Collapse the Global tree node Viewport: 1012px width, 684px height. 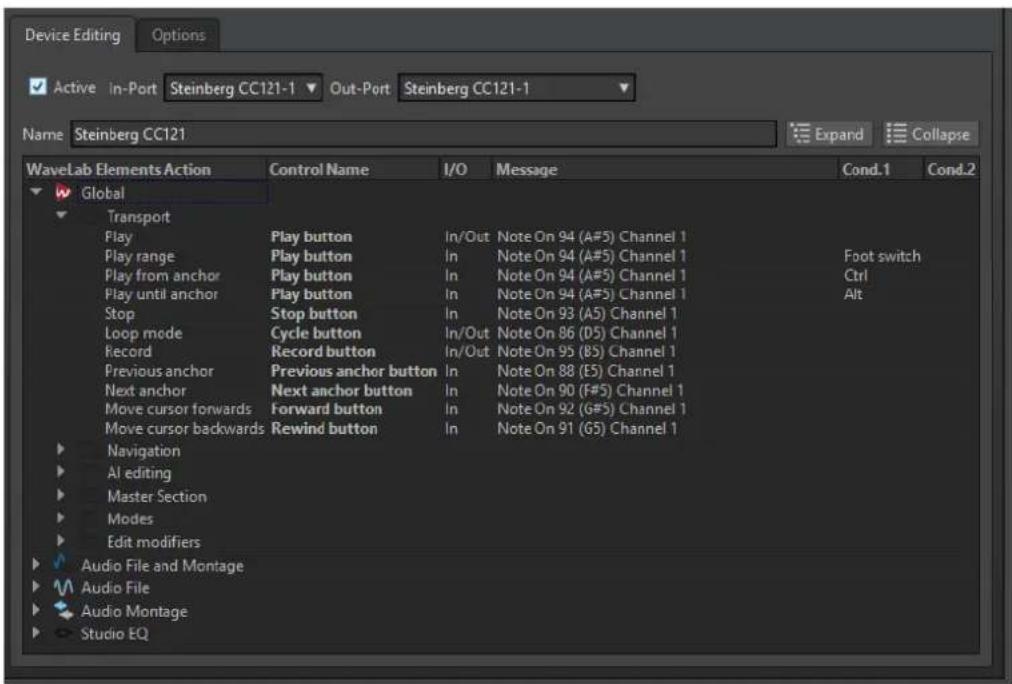(37, 192)
